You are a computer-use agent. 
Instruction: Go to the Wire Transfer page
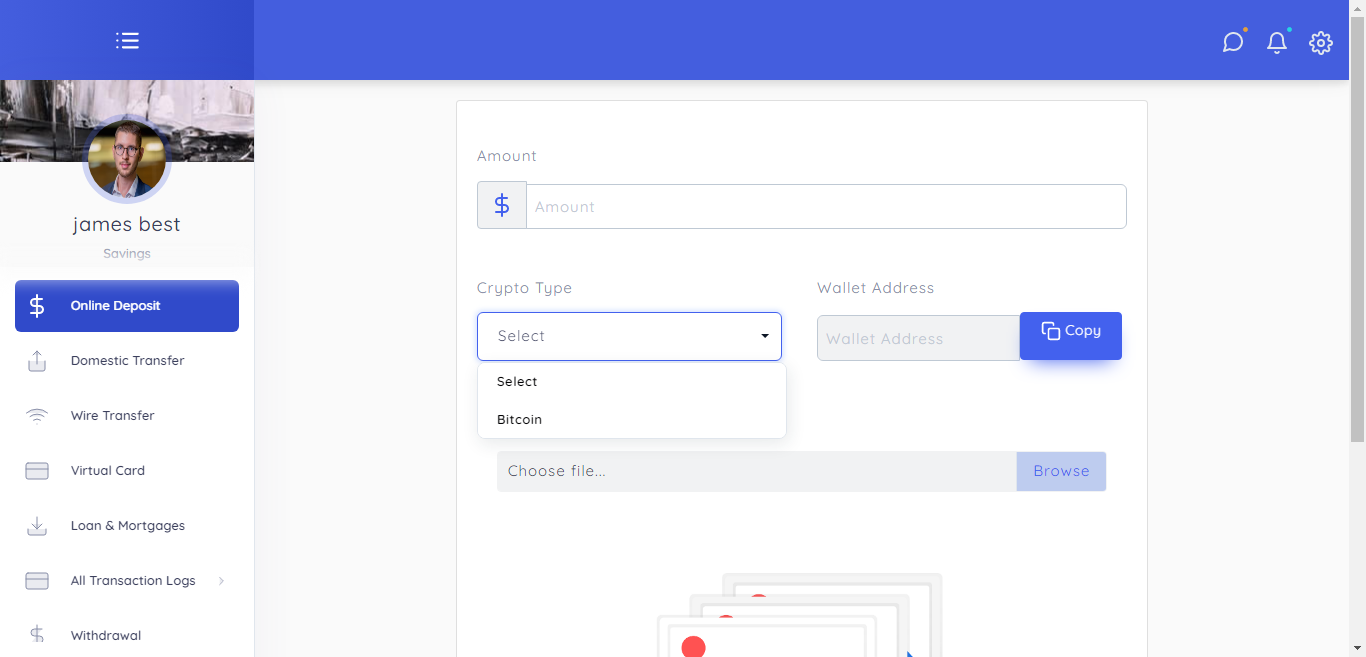pos(113,416)
